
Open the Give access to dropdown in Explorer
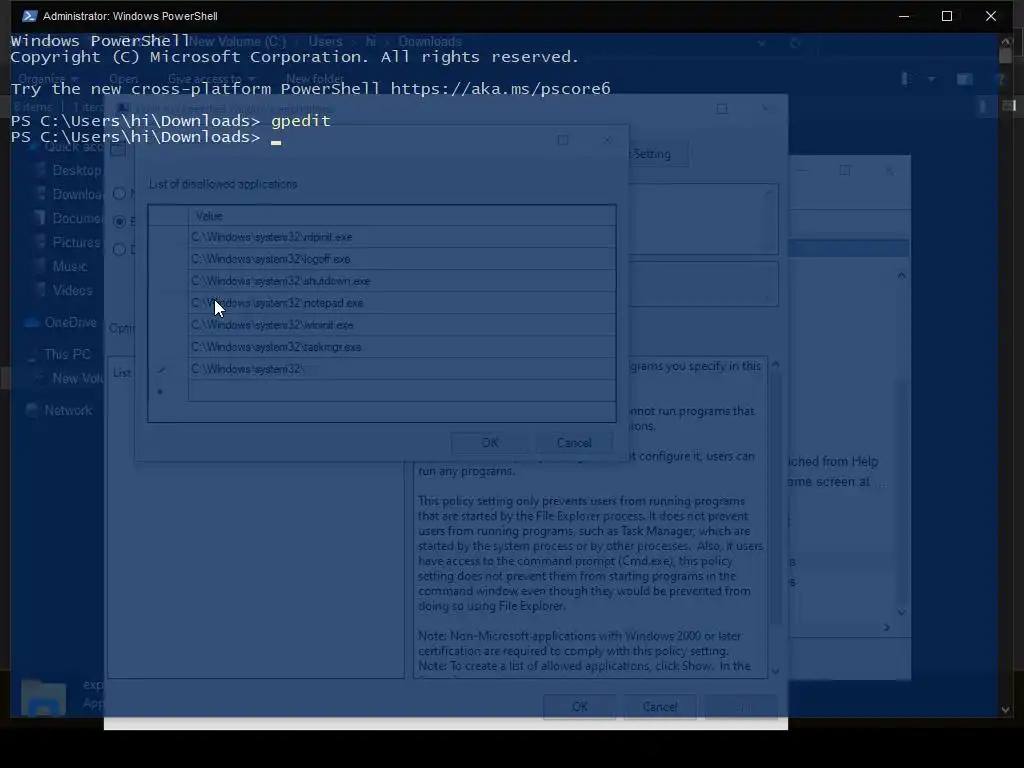pos(211,79)
